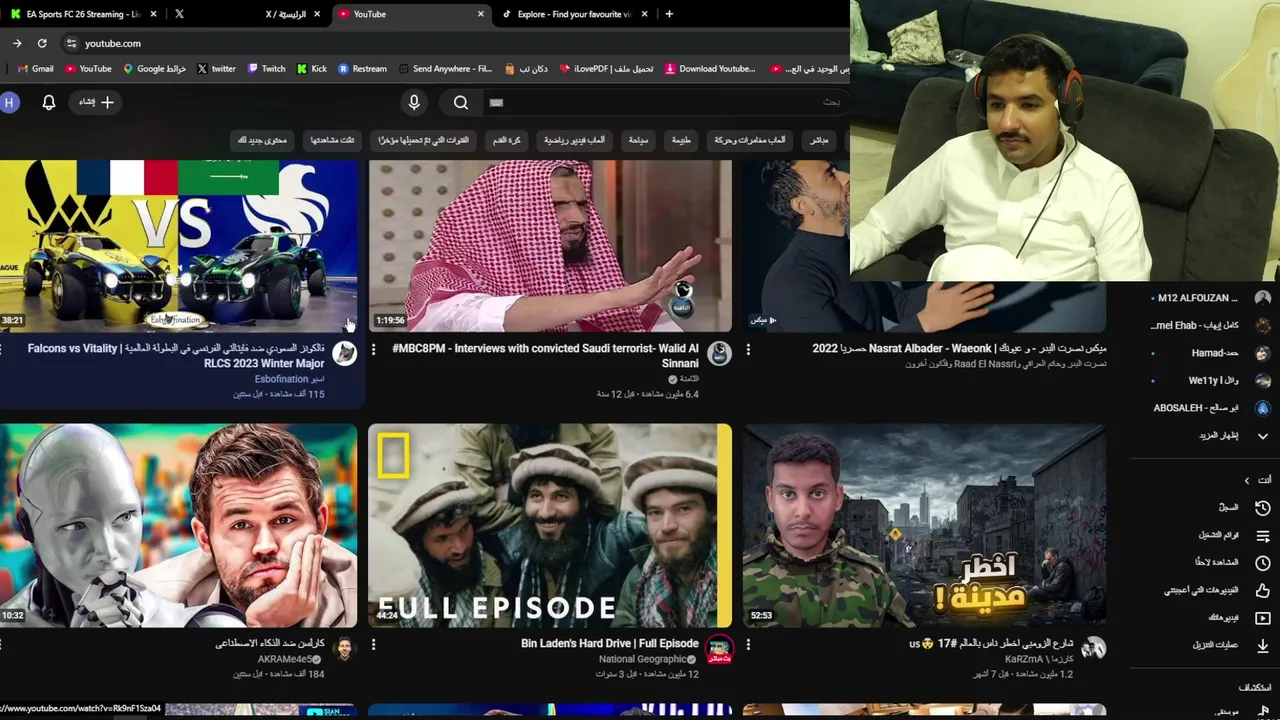This screenshot has width=1280, height=720.
Task: Expand subscriptions with إظهار المزيد chevron
Action: tap(1262, 436)
